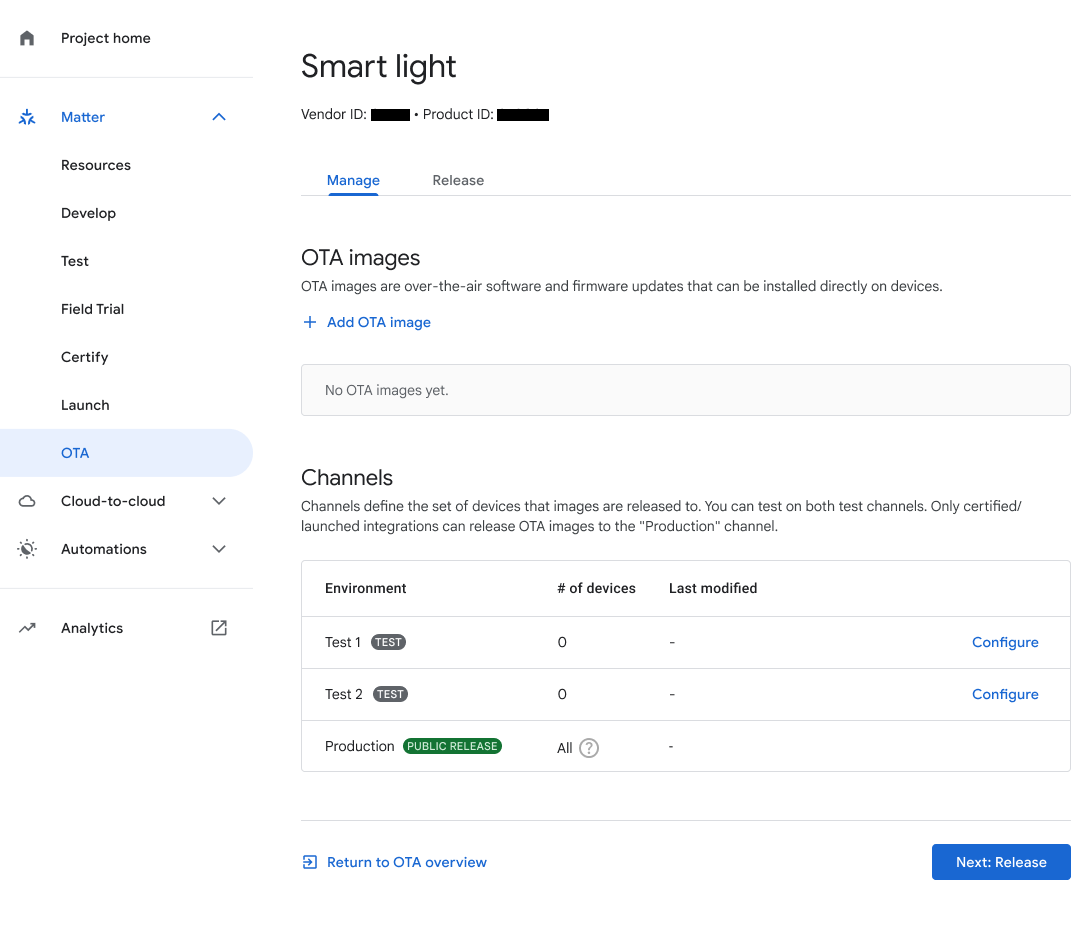The width and height of the screenshot is (1087, 933).
Task: Click the question mark icon next to All
Action: (588, 747)
